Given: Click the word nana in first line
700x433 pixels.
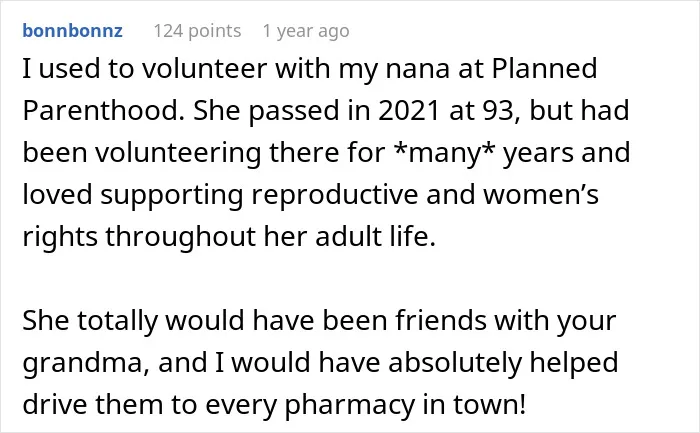Looking at the screenshot, I should coord(417,69).
